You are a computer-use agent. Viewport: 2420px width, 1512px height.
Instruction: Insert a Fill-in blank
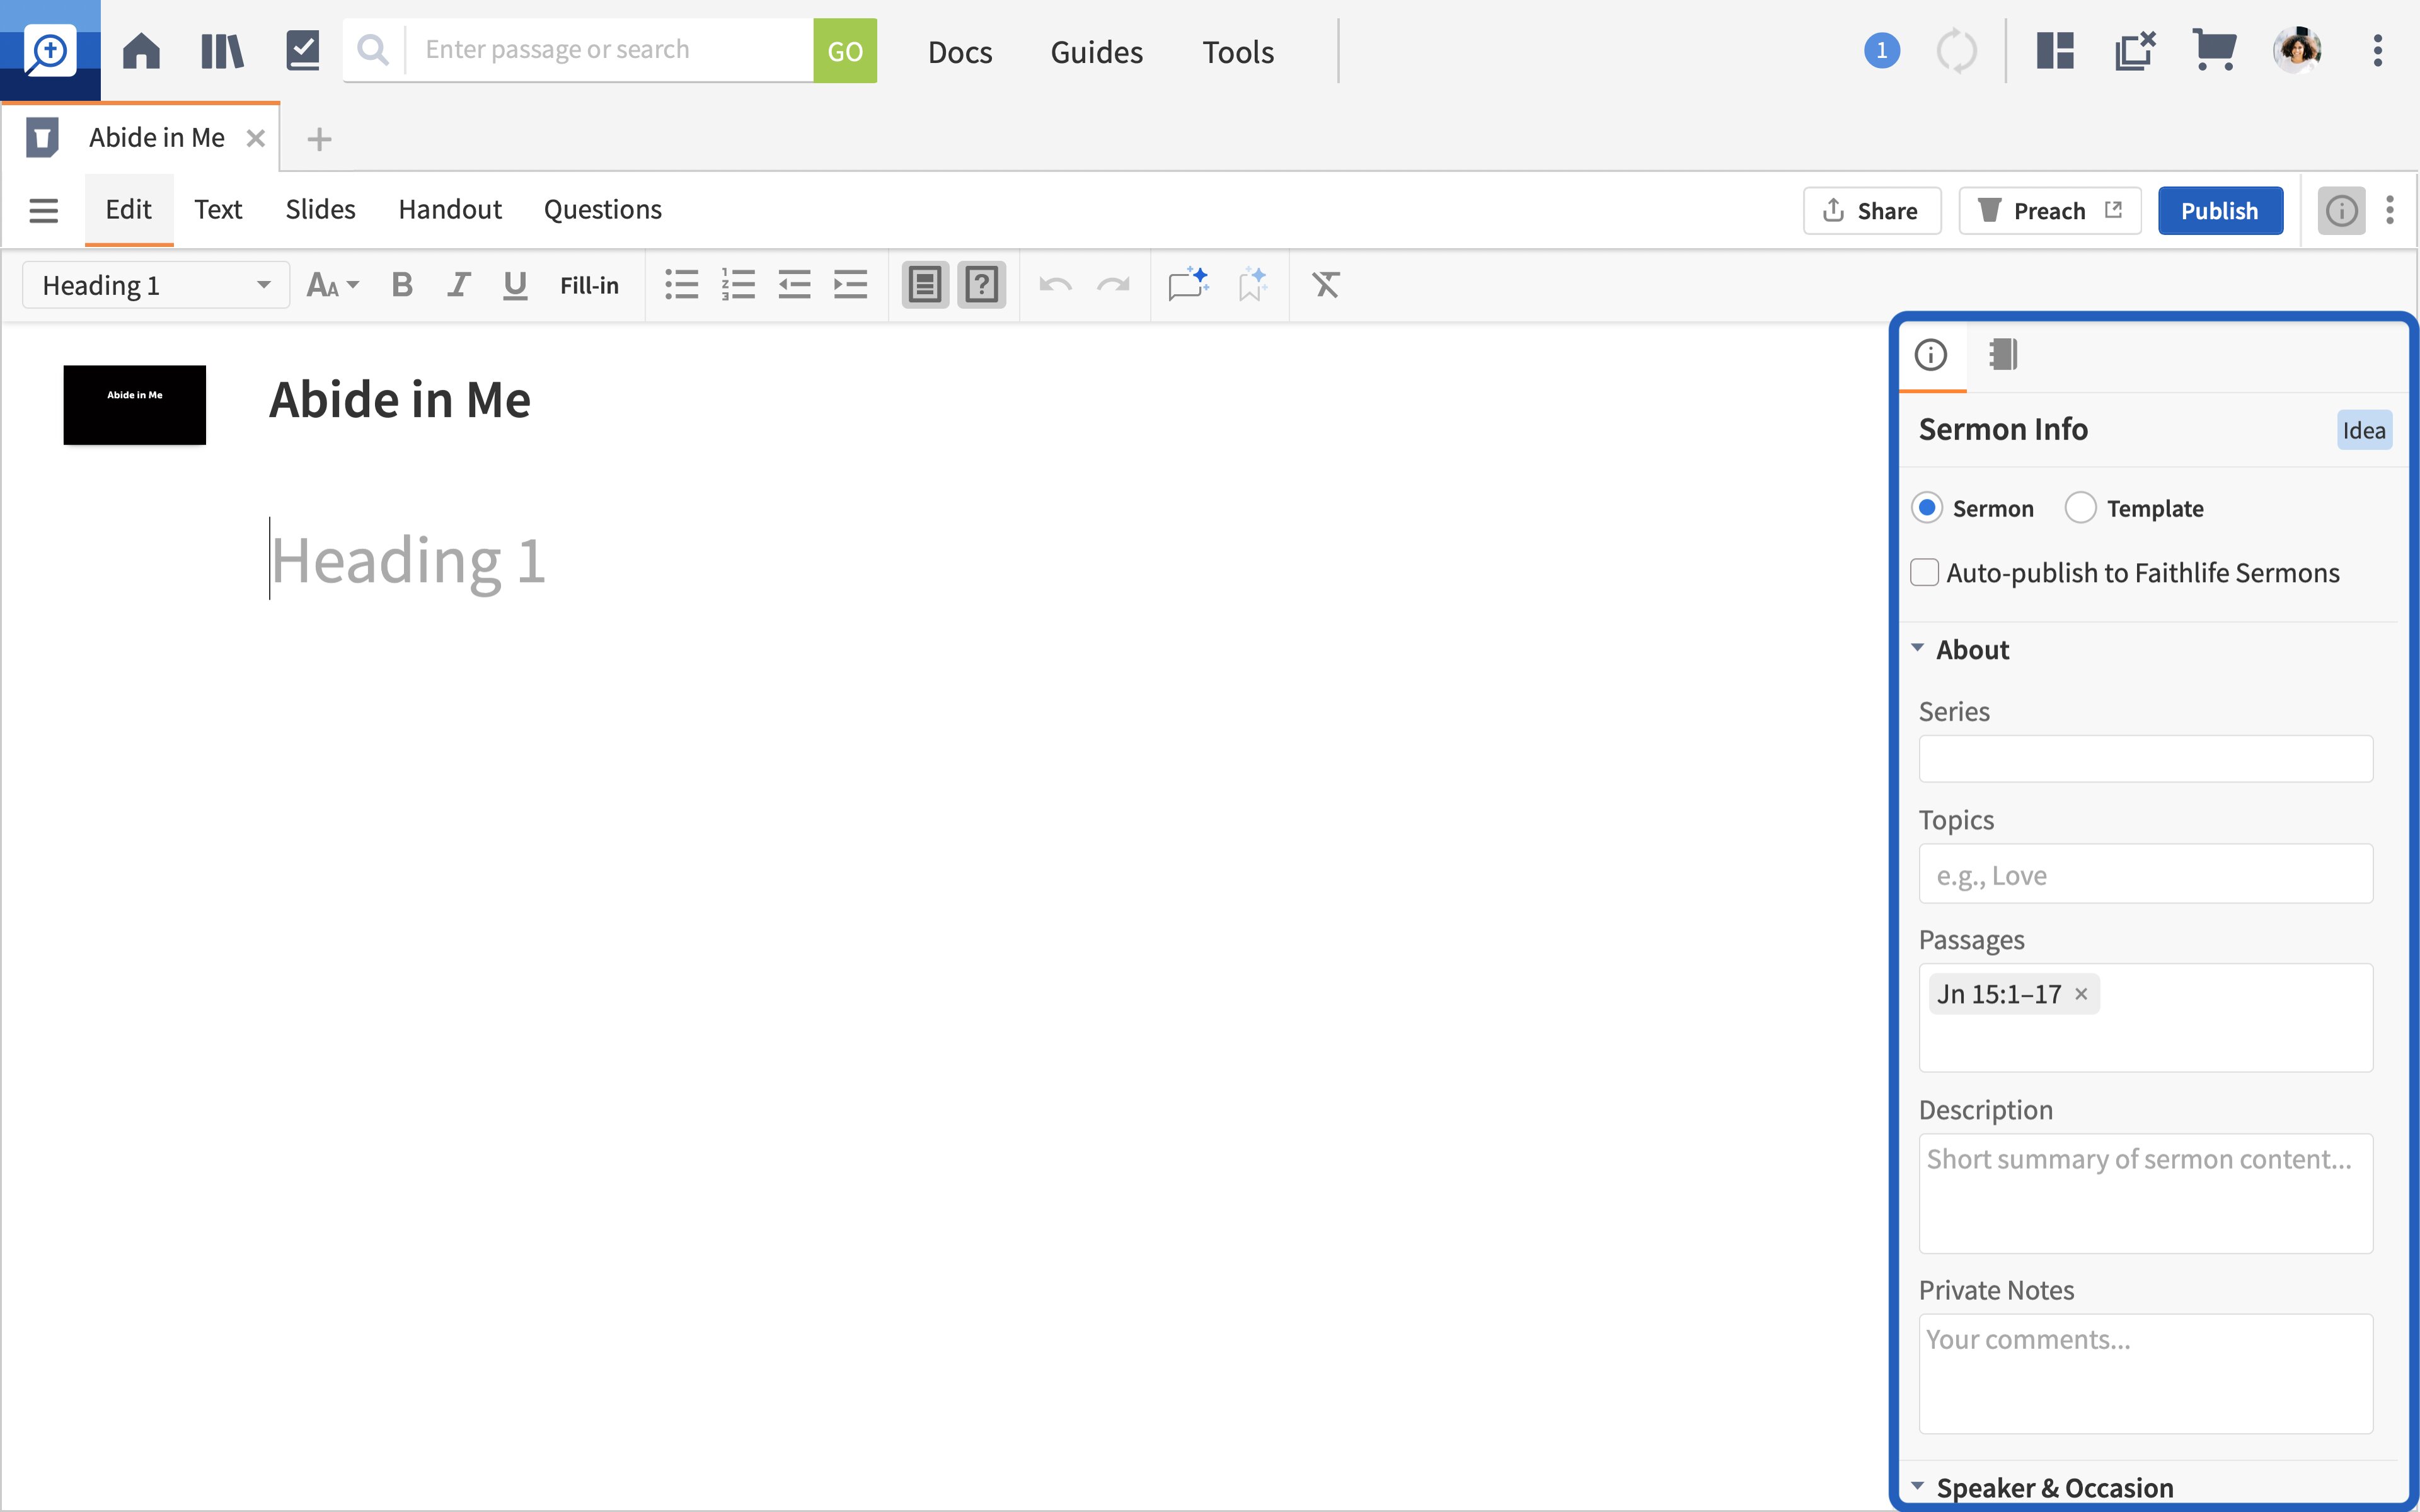(589, 285)
